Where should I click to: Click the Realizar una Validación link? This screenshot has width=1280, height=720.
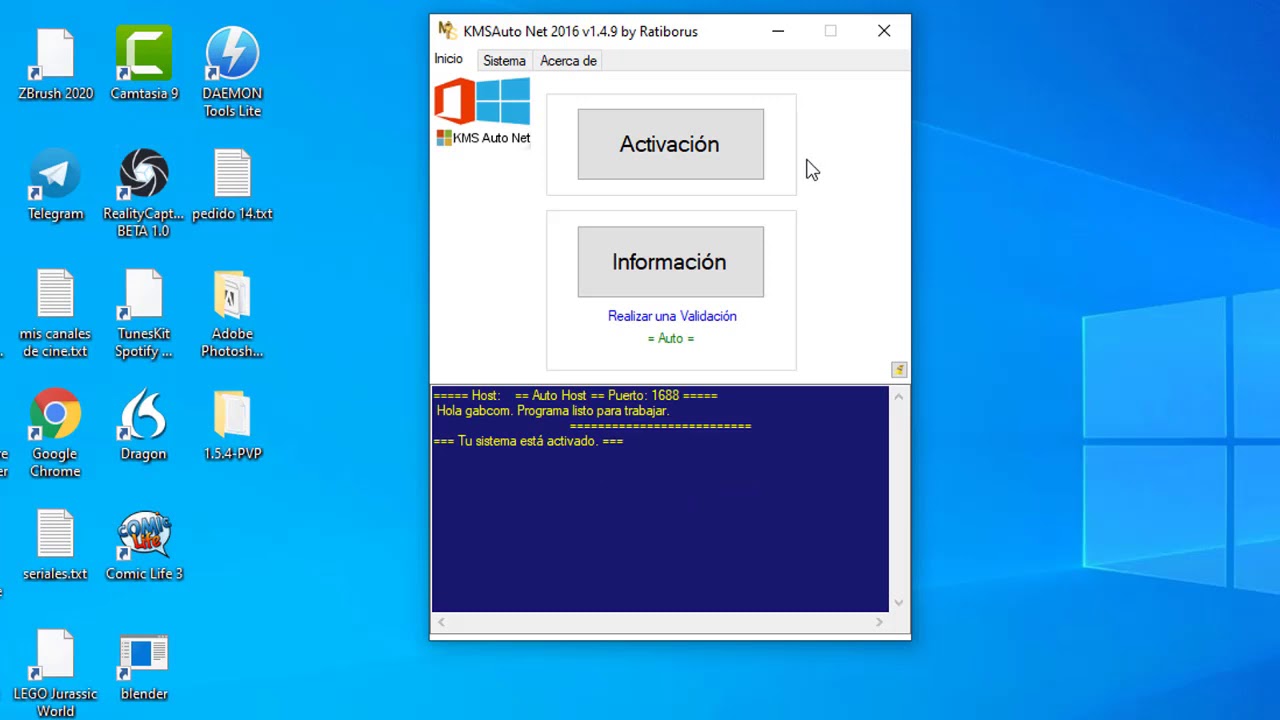[672, 316]
